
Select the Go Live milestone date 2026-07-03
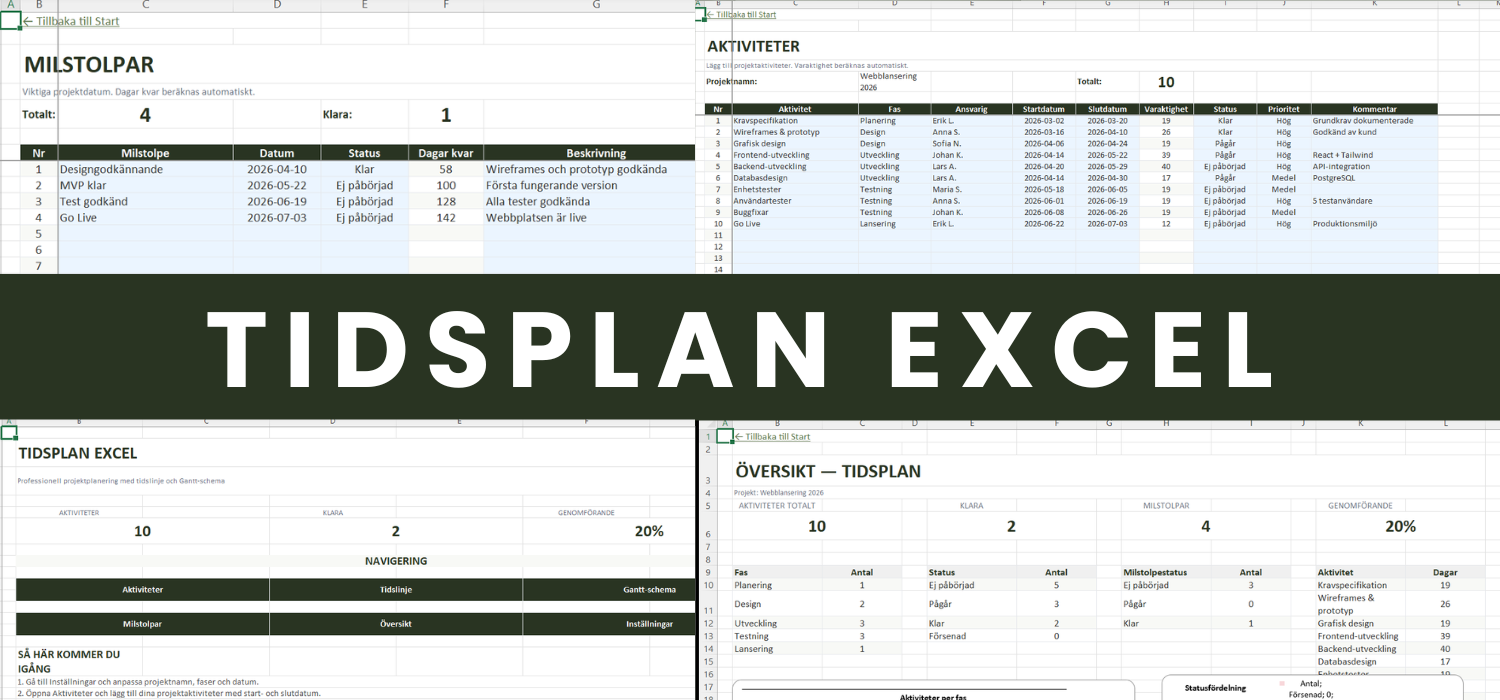(277, 217)
